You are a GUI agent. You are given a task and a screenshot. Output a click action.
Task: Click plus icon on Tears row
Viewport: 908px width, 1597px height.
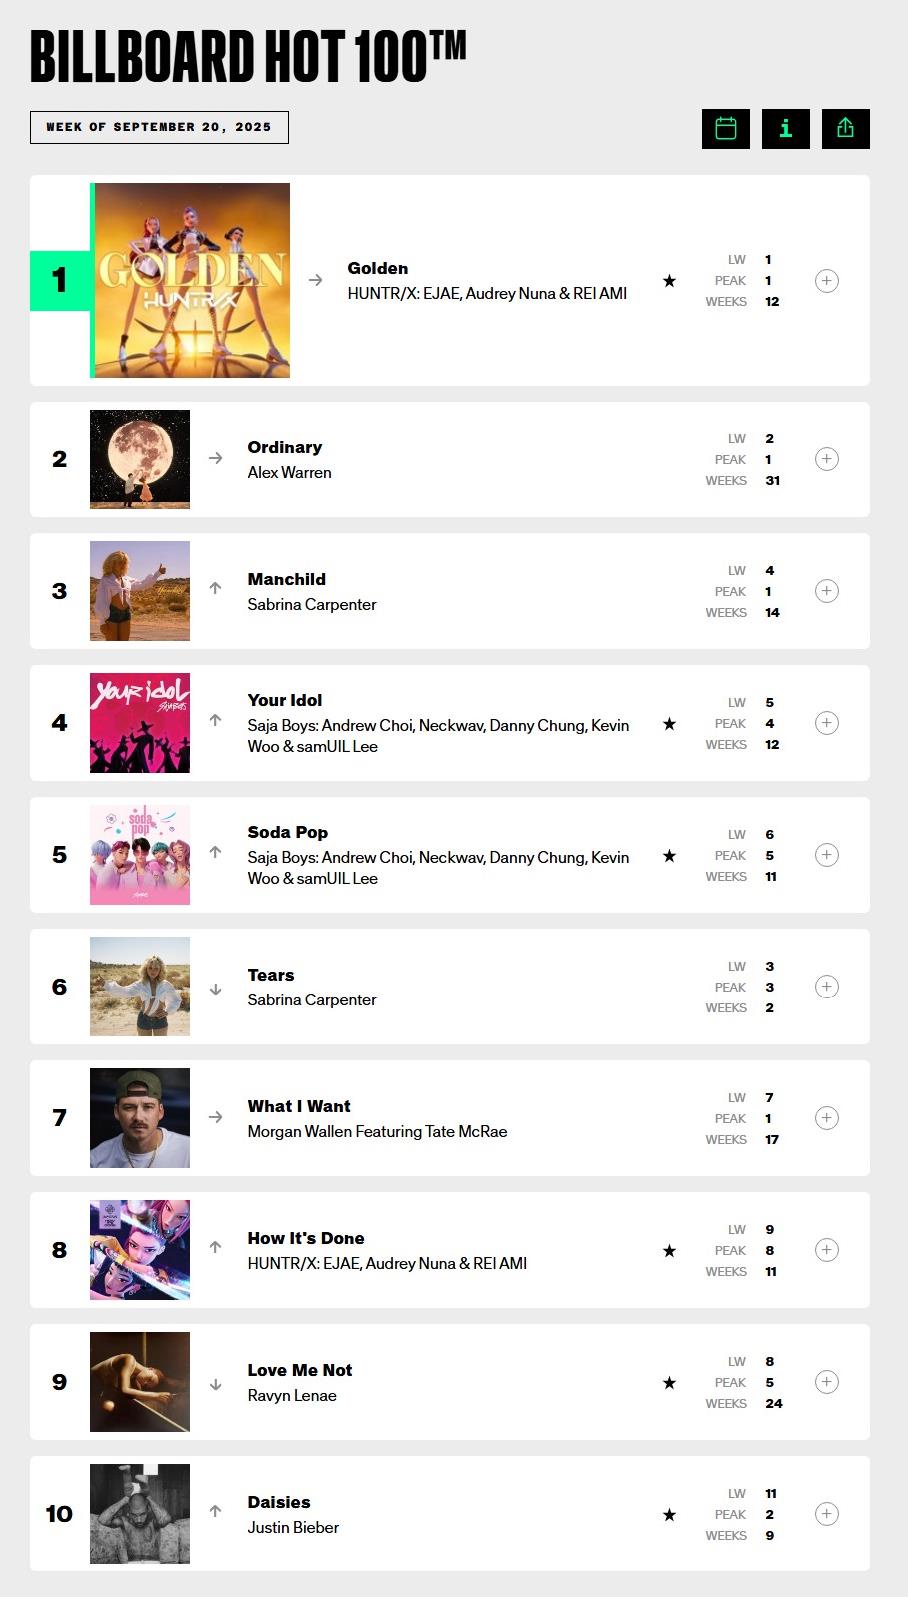826,987
